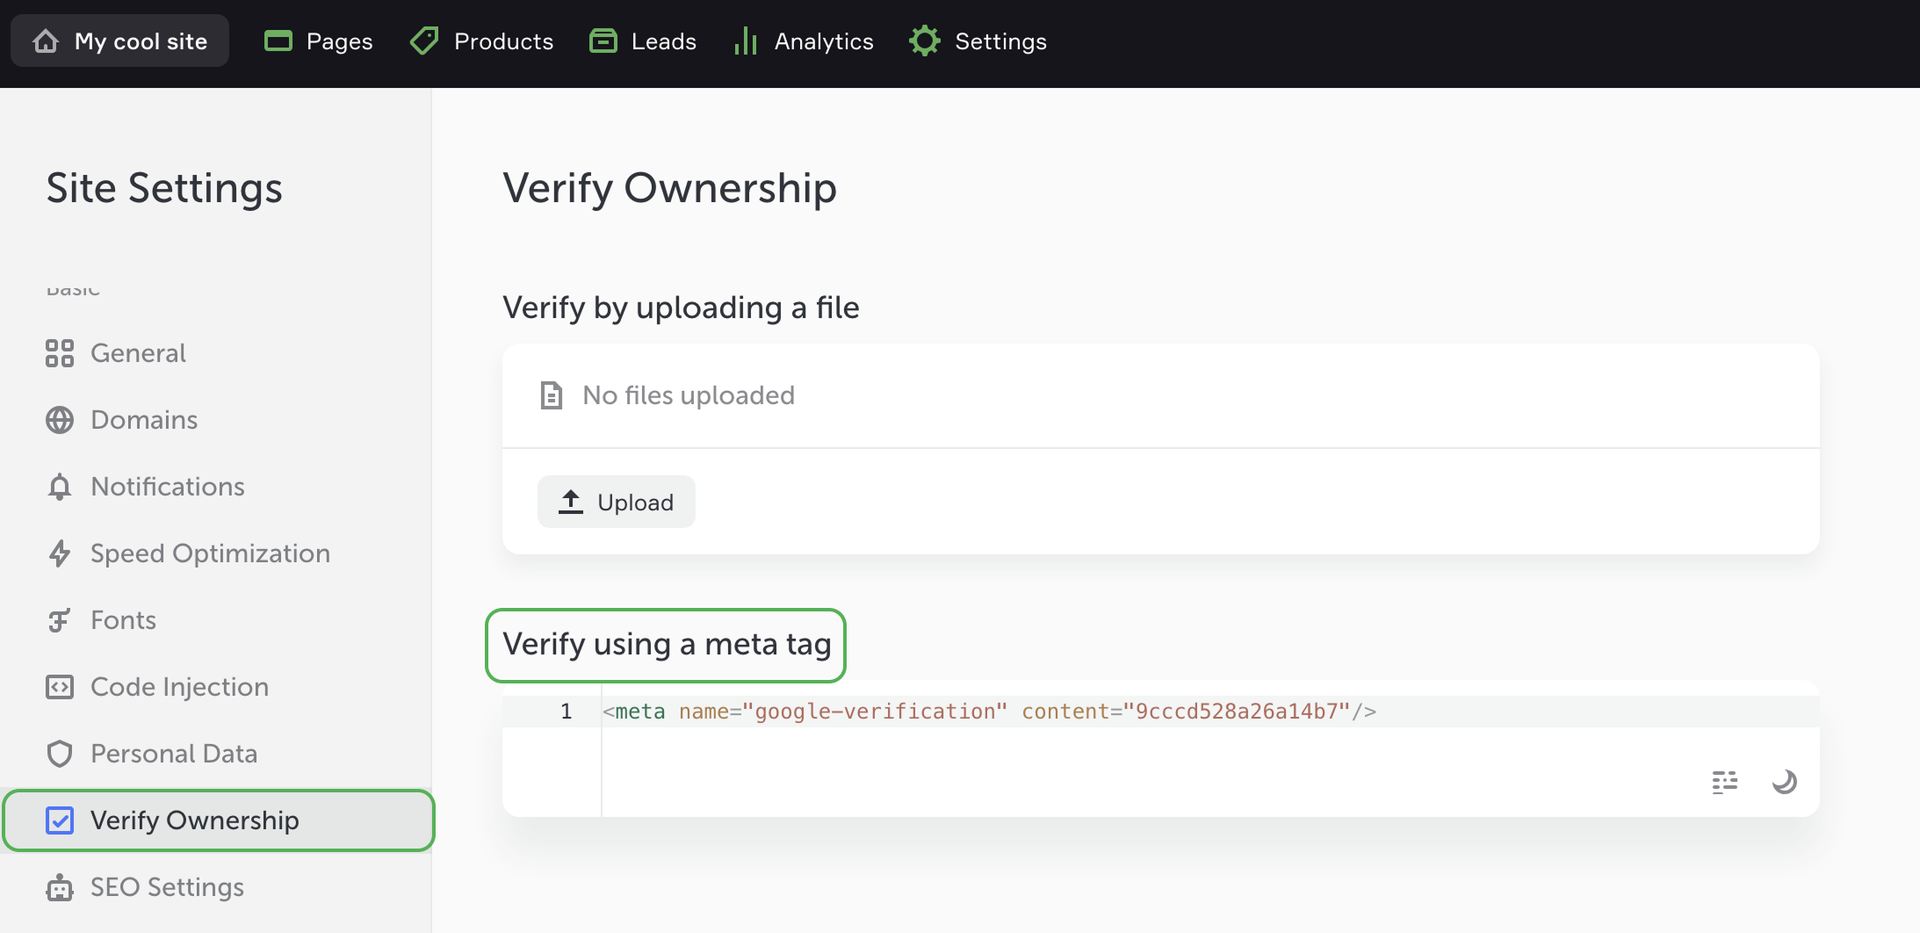Click the home icon beside My cool site
The image size is (1920, 933).
(x=46, y=41)
